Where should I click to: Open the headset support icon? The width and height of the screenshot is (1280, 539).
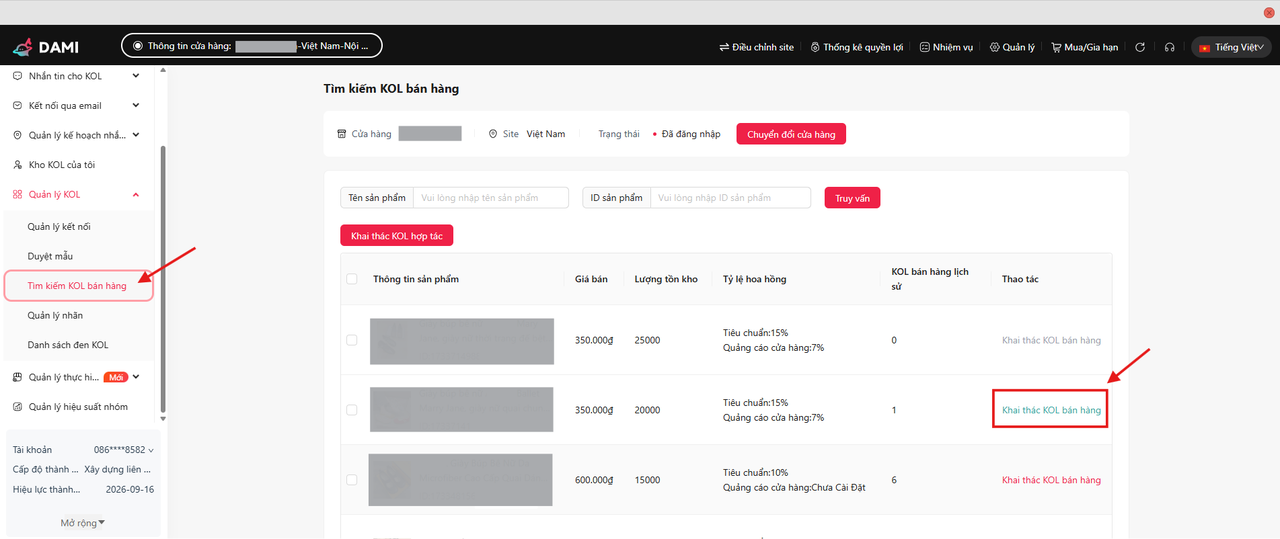tap(1169, 47)
